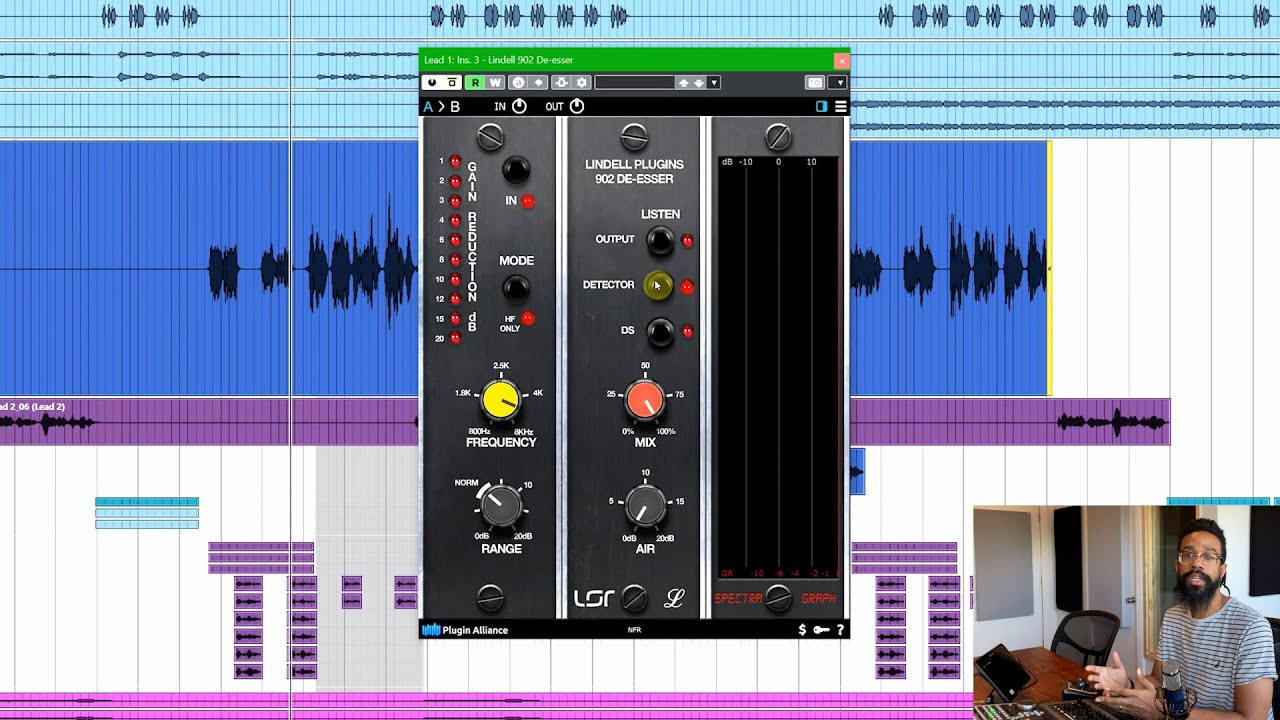Select settings bank B
Screen dimensions: 1280x720
455,106
